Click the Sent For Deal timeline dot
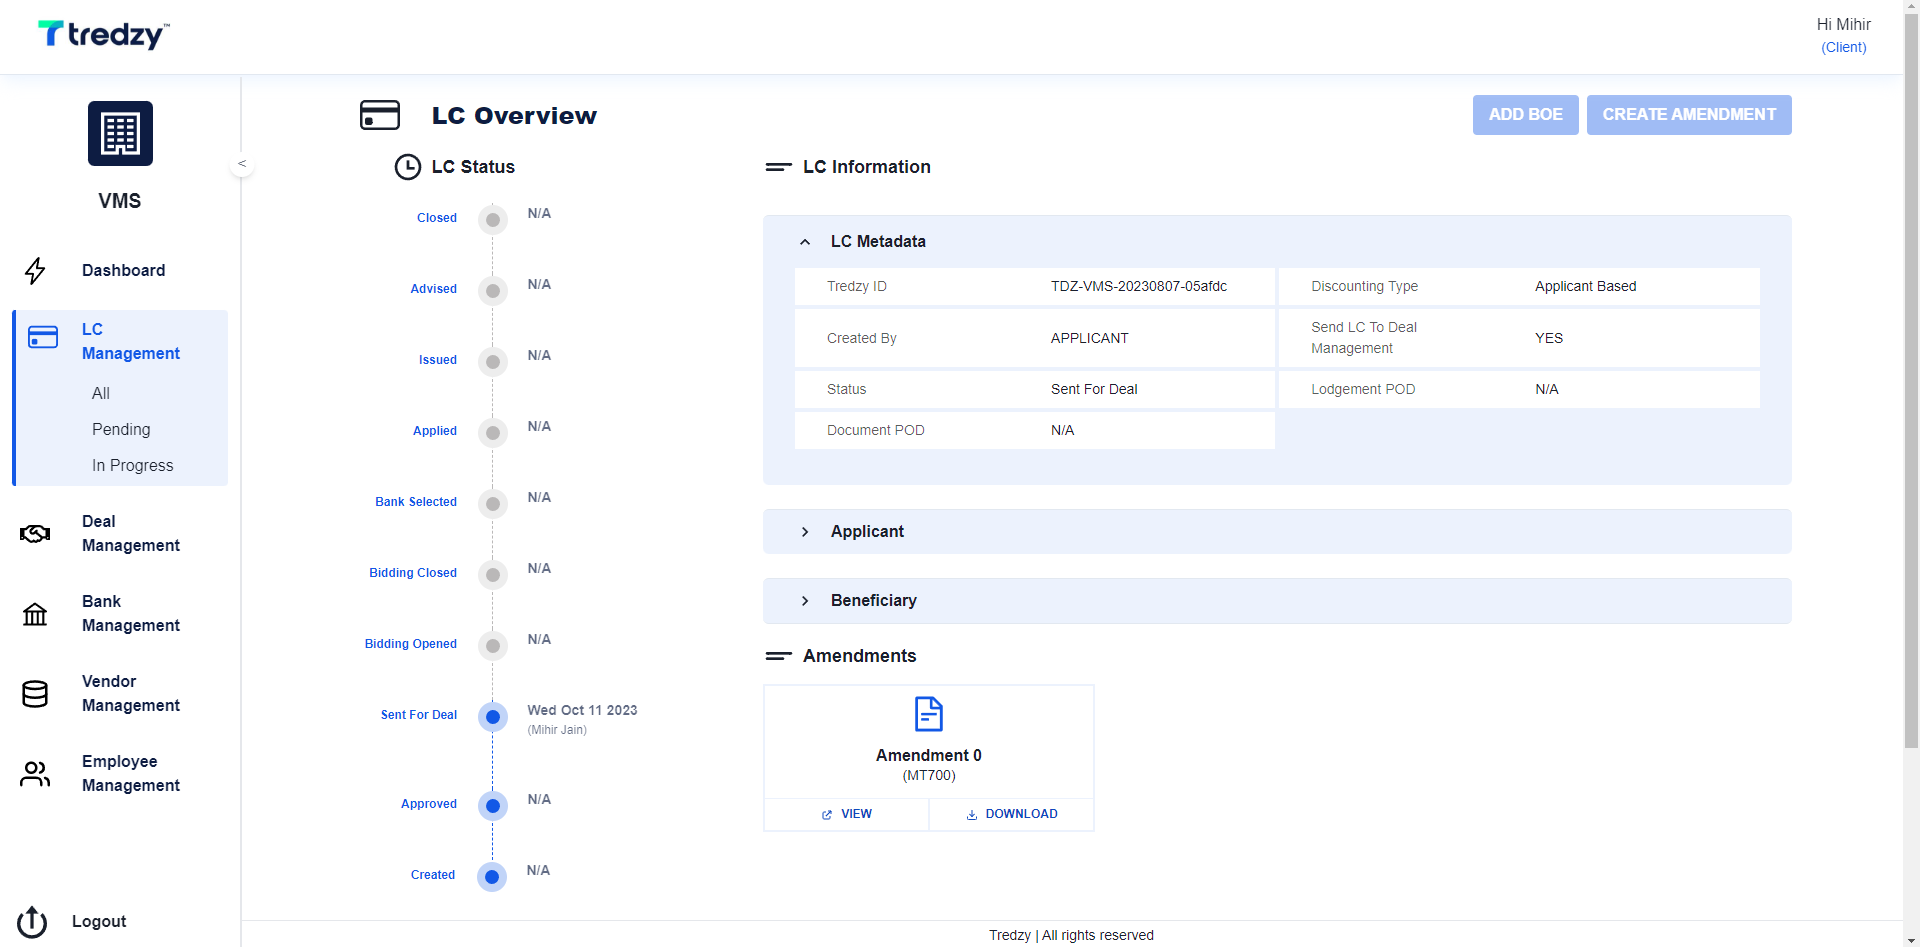1920x947 pixels. coord(493,717)
